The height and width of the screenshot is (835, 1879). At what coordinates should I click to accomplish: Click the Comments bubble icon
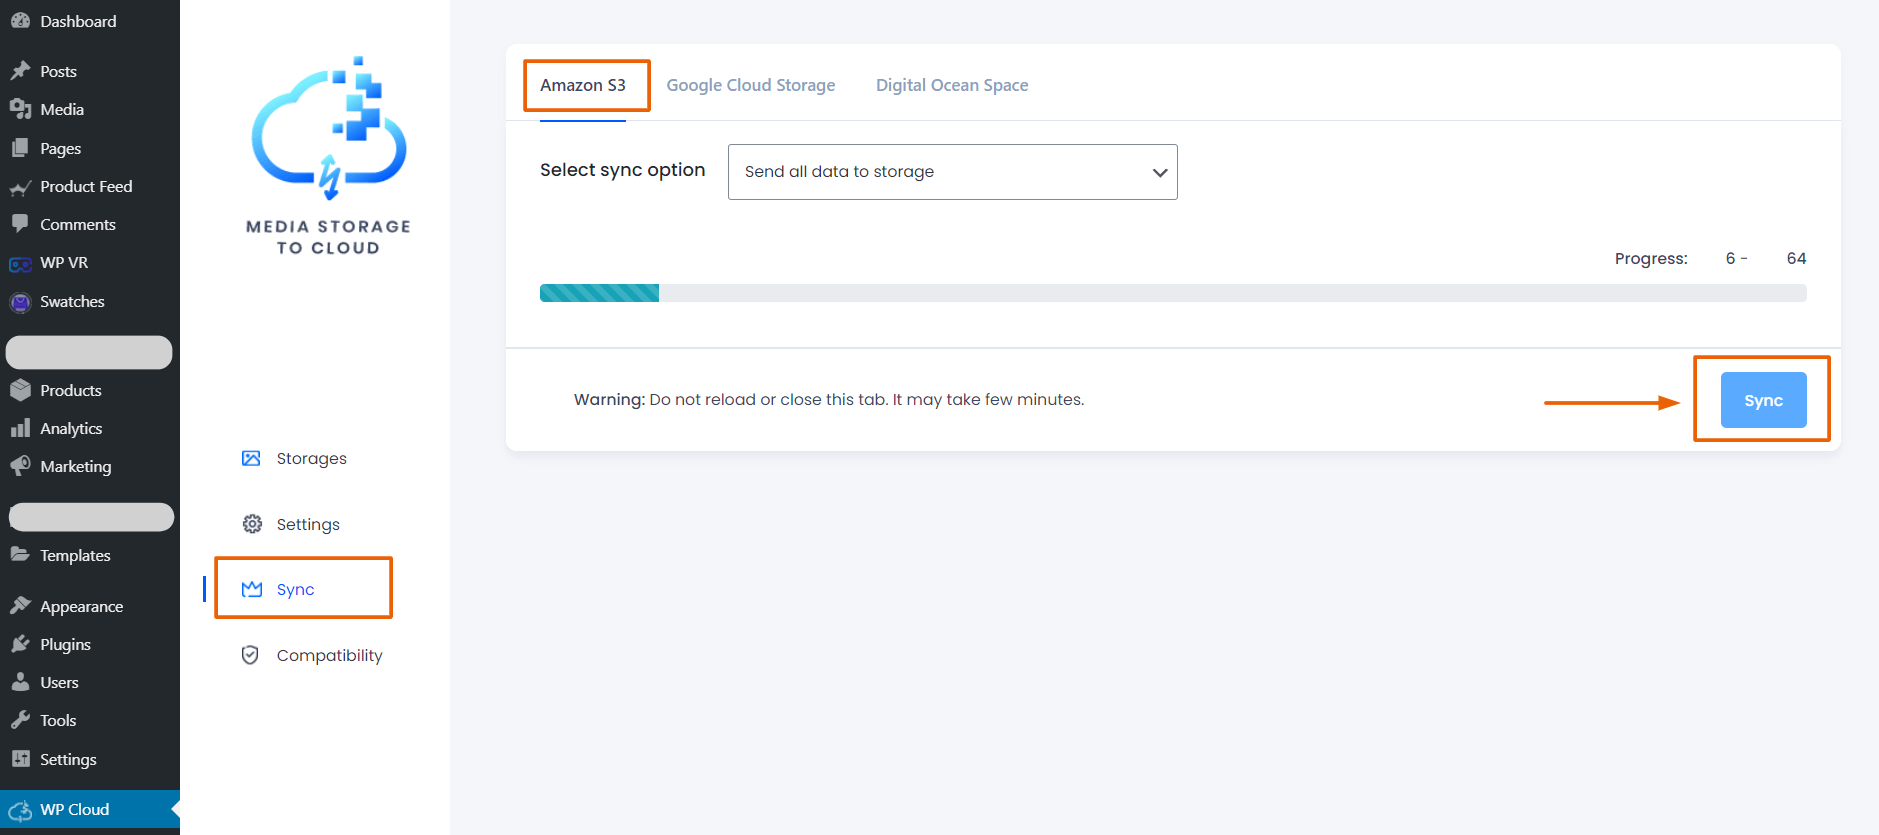[20, 224]
